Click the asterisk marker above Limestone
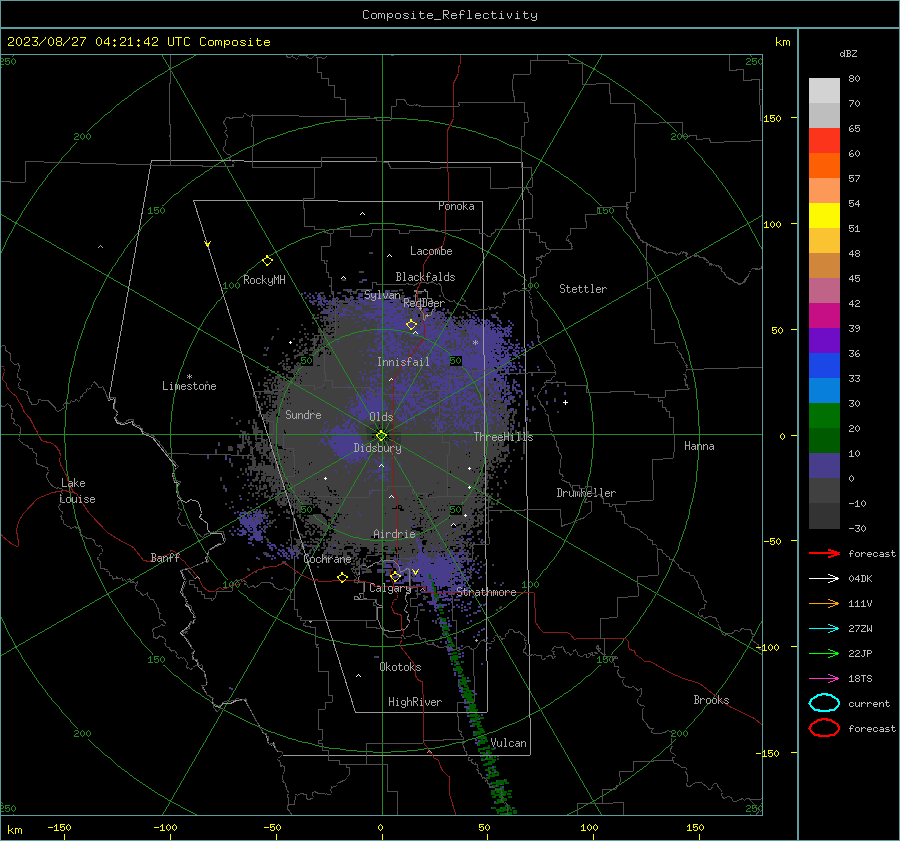 pyautogui.click(x=189, y=377)
